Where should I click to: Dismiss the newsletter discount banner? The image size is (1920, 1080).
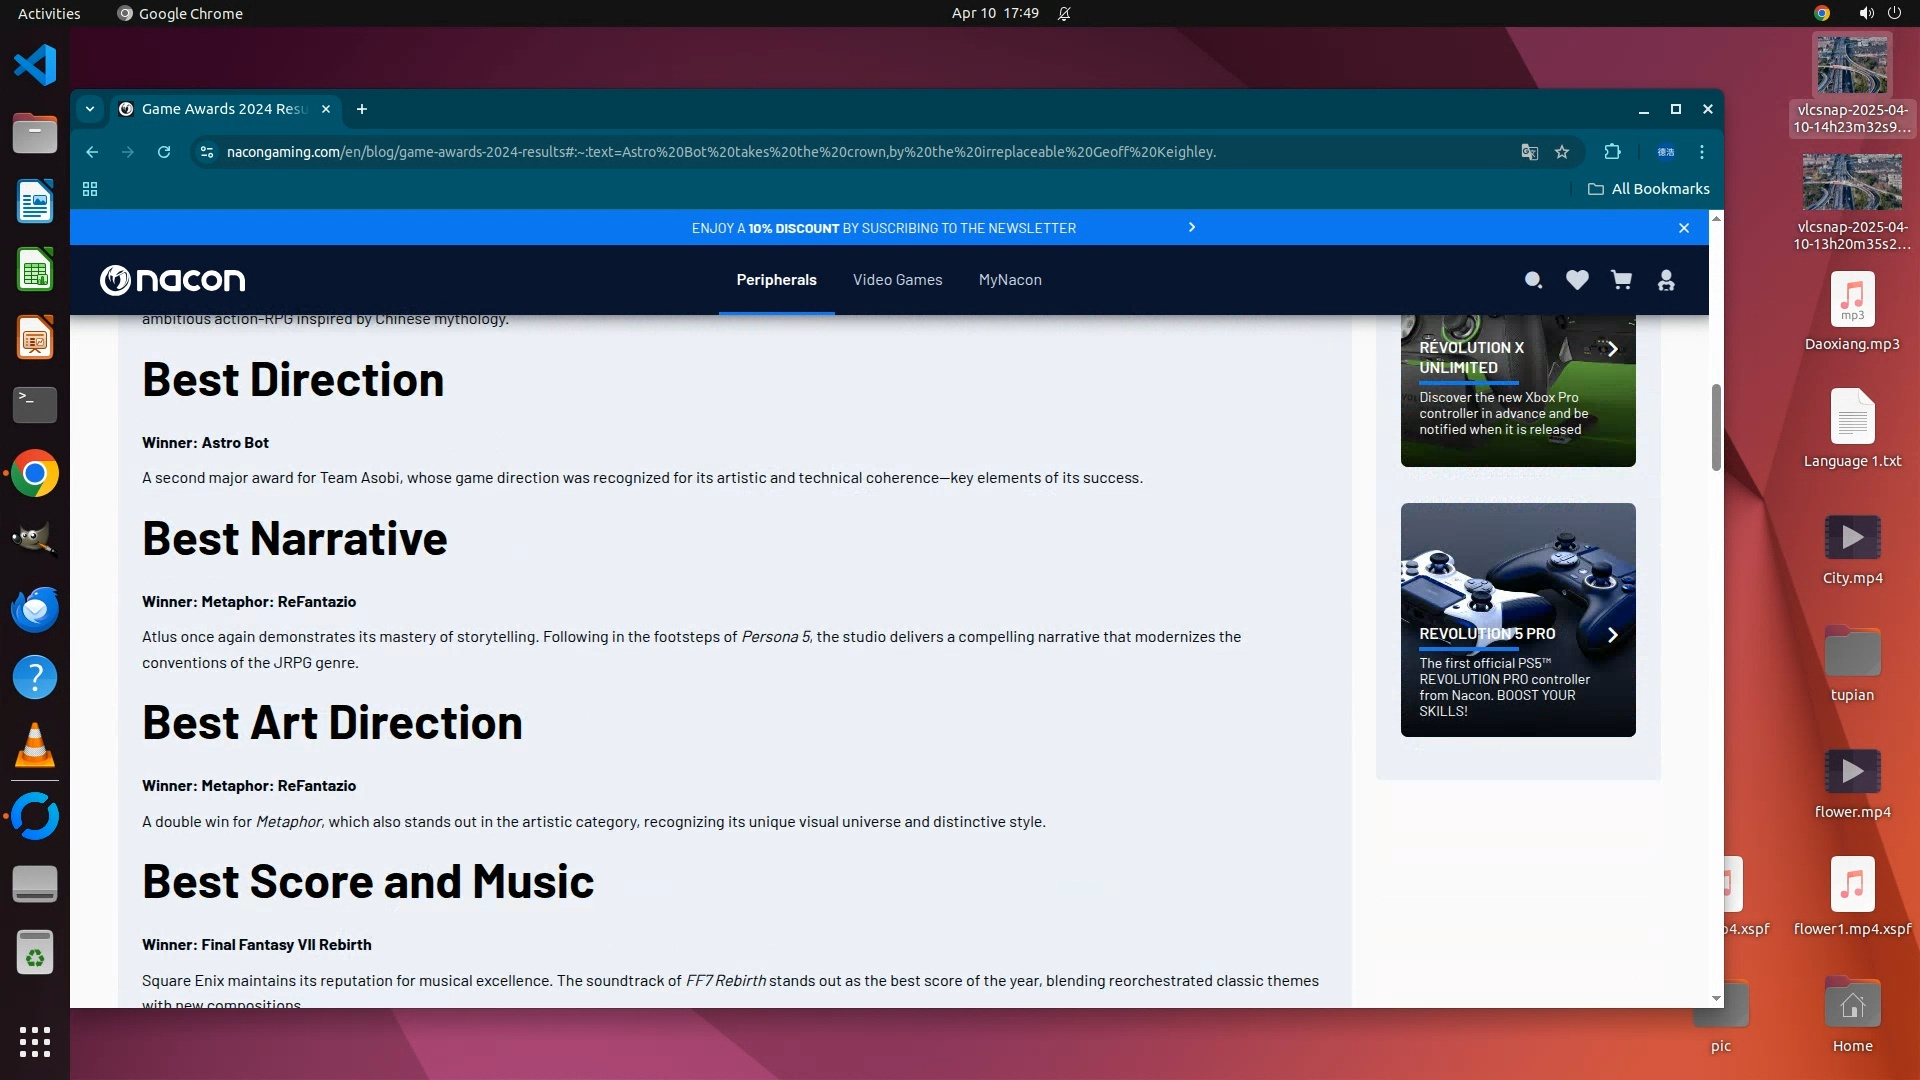1684,228
